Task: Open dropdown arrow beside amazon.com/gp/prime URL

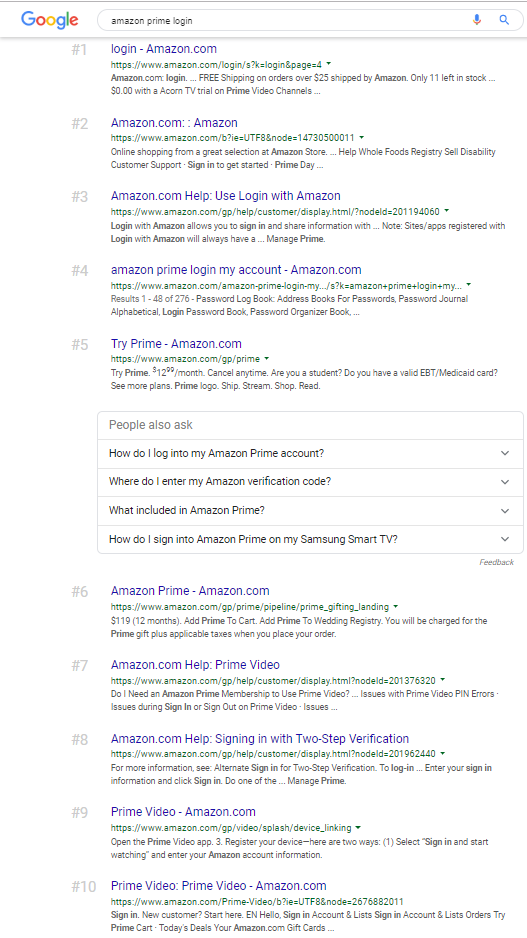Action: click(x=266, y=358)
